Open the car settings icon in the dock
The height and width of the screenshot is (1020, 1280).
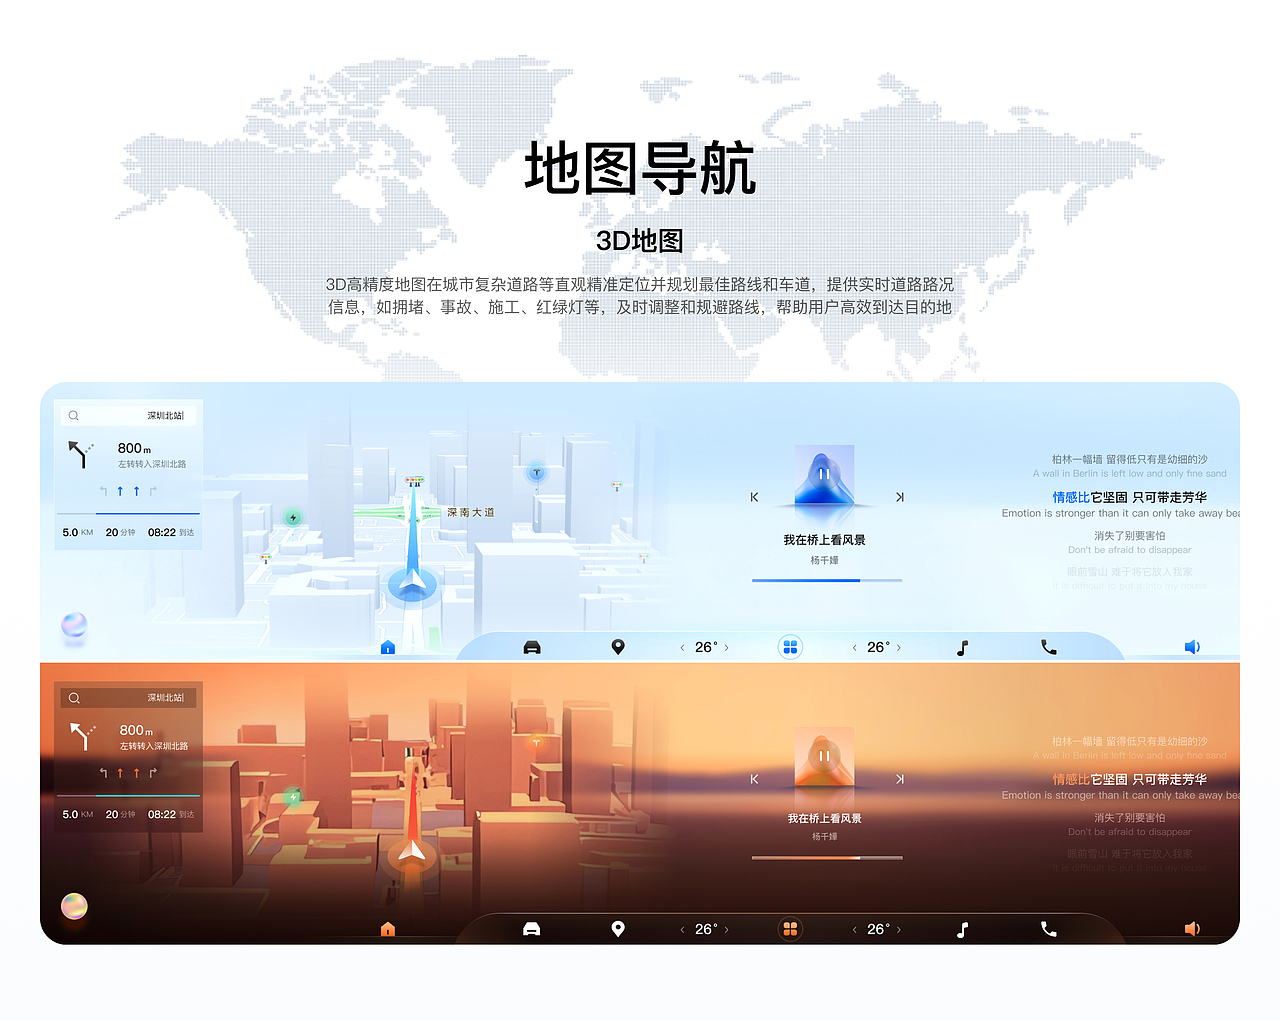[x=531, y=647]
